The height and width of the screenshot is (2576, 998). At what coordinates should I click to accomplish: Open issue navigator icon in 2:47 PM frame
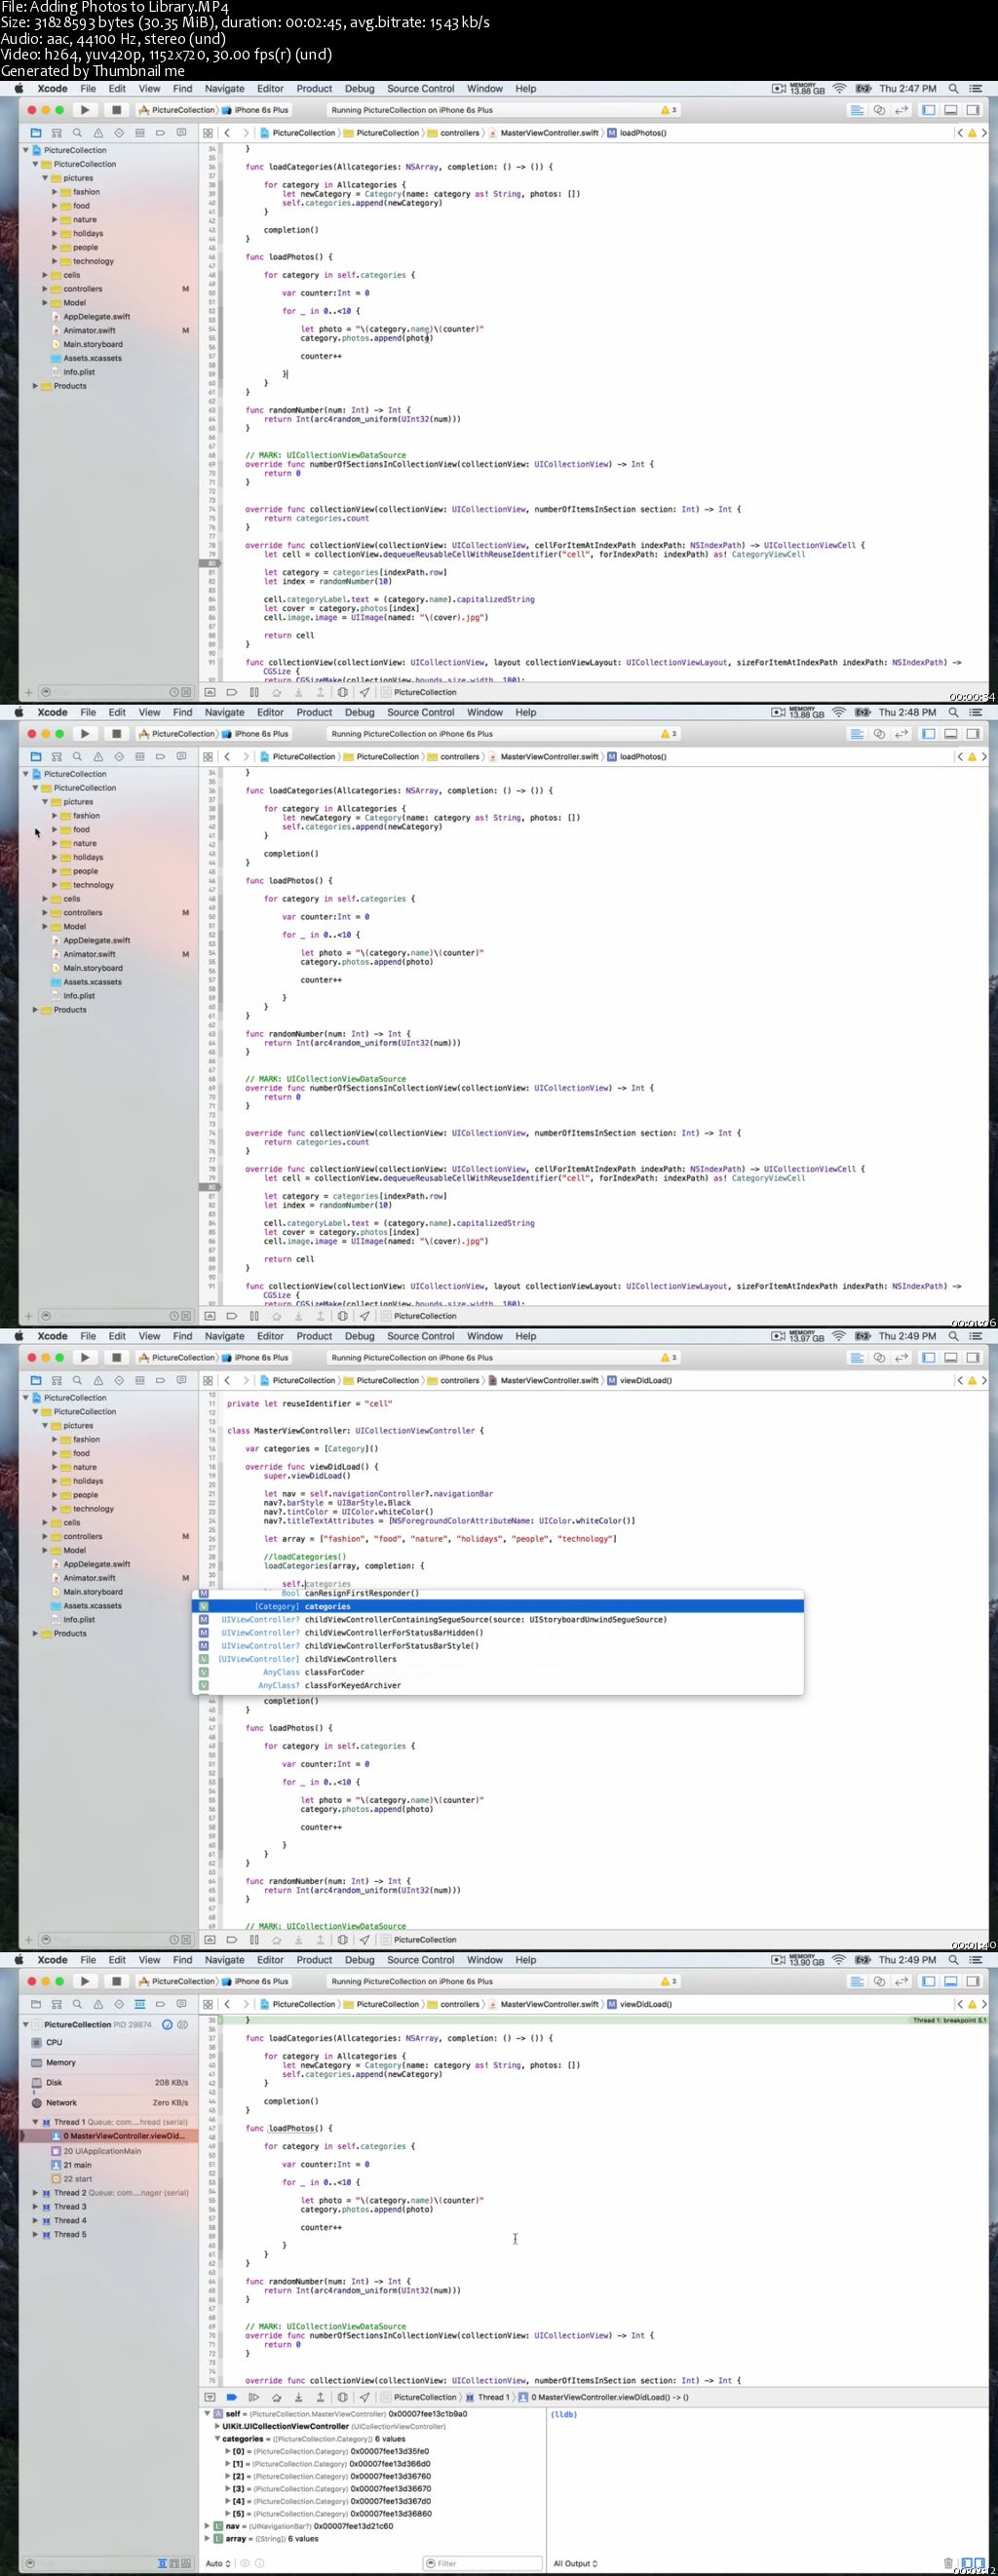click(98, 133)
